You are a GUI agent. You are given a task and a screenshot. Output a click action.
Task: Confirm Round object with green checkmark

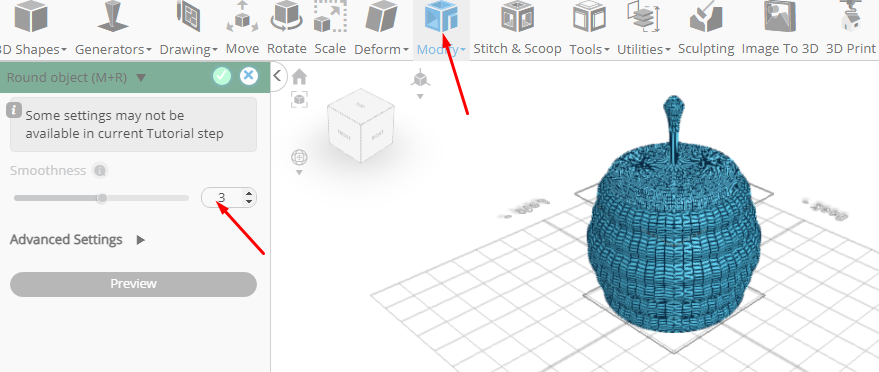click(x=222, y=76)
